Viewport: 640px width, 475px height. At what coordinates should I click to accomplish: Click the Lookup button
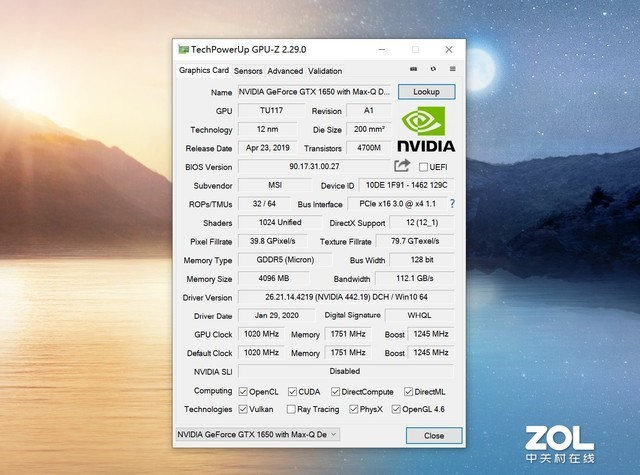click(x=427, y=92)
